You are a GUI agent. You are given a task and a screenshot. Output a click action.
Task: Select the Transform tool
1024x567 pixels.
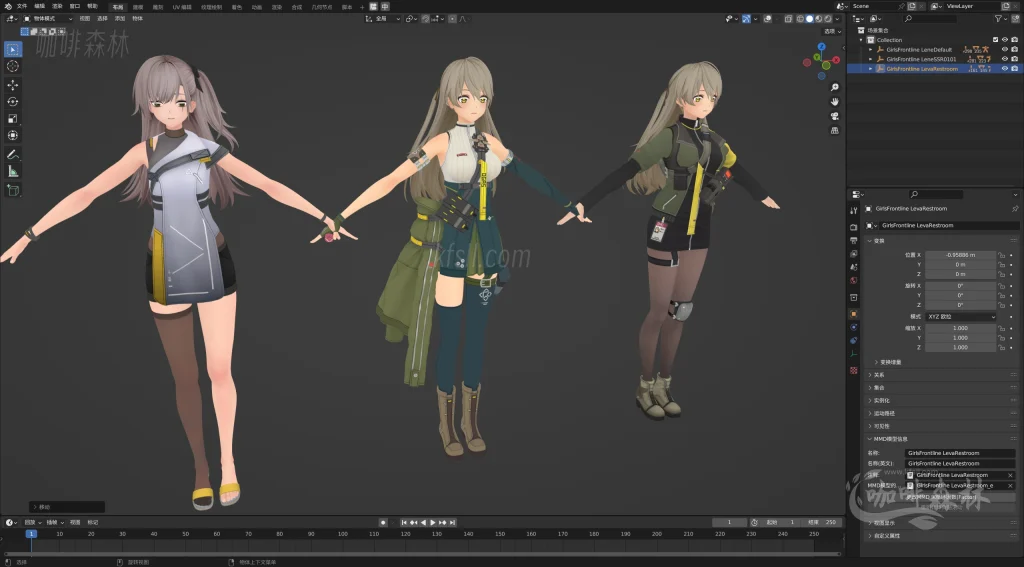[12, 135]
